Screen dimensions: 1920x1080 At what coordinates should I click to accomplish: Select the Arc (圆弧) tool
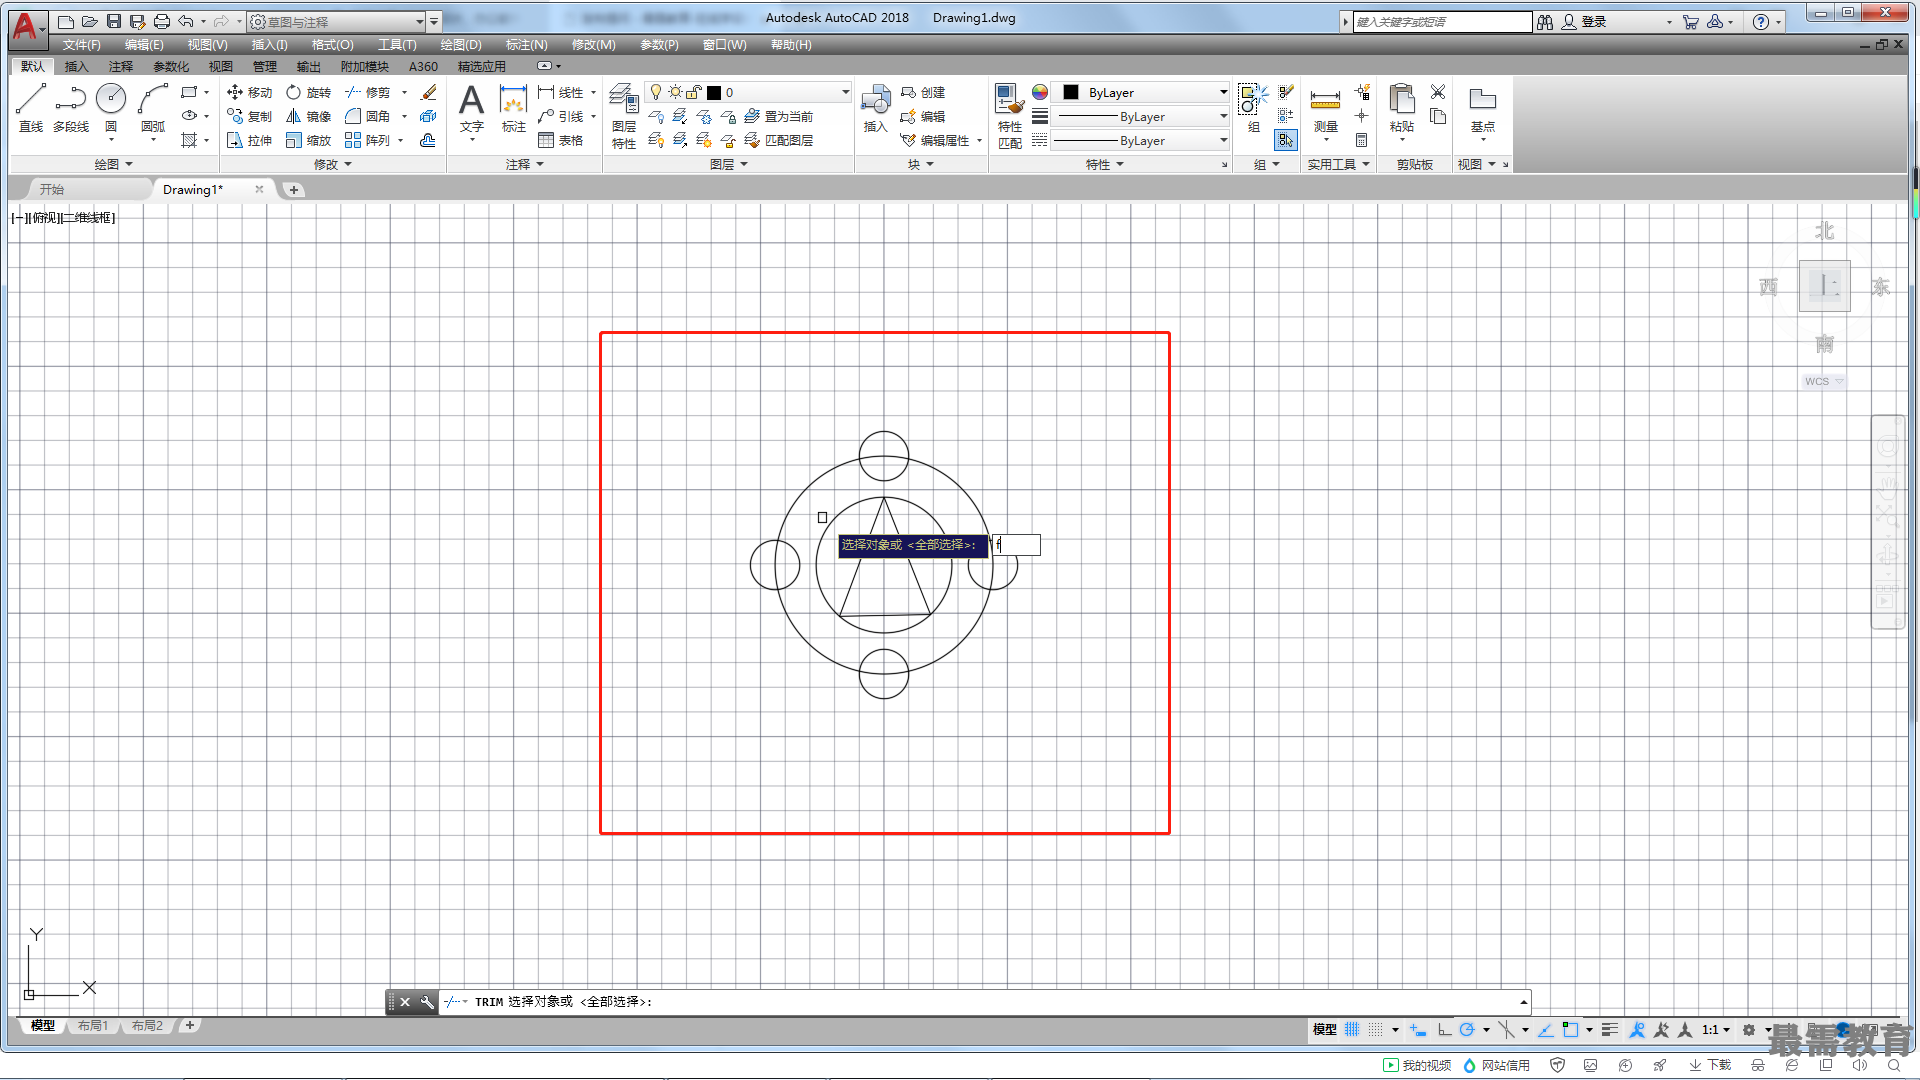point(153,107)
